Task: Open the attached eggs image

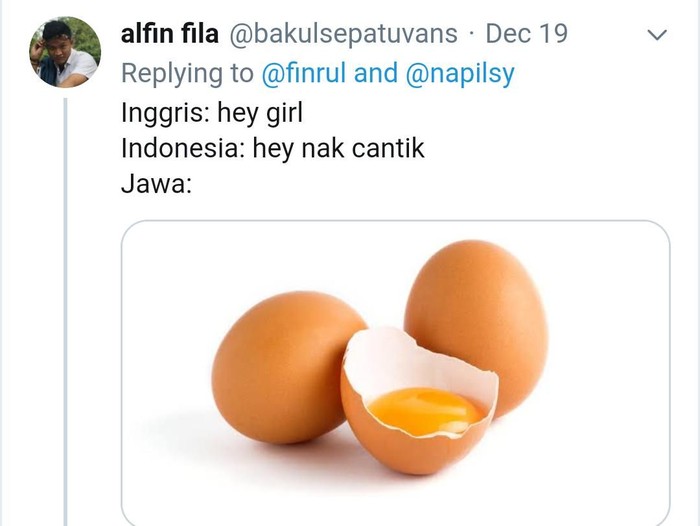Action: 396,373
